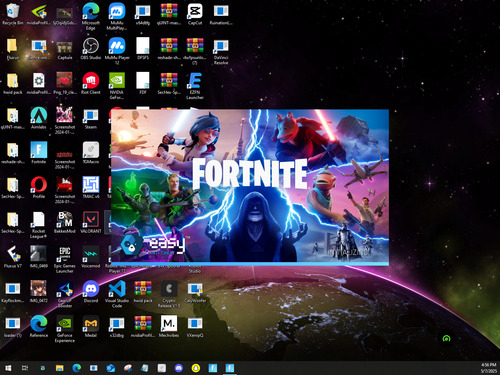Viewport: 500px width, 375px height.
Task: Open the Capture image file
Action: 65,50
